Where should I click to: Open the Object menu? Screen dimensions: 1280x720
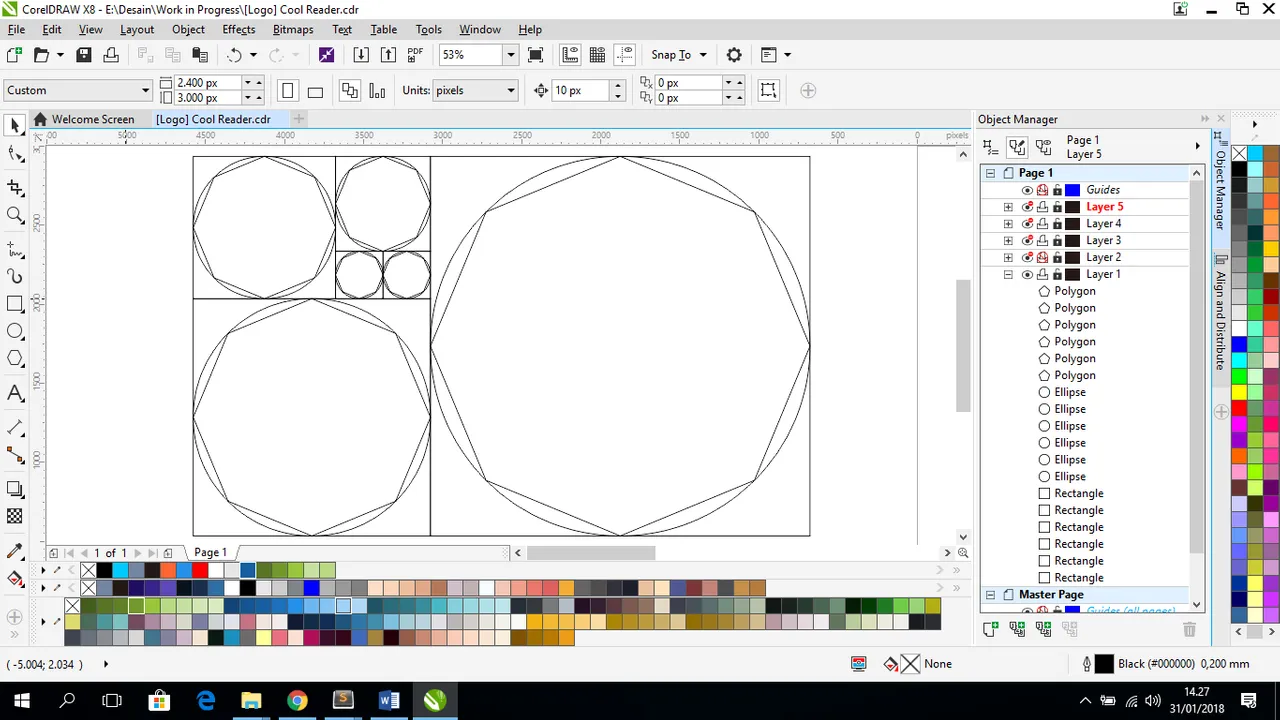click(x=188, y=29)
